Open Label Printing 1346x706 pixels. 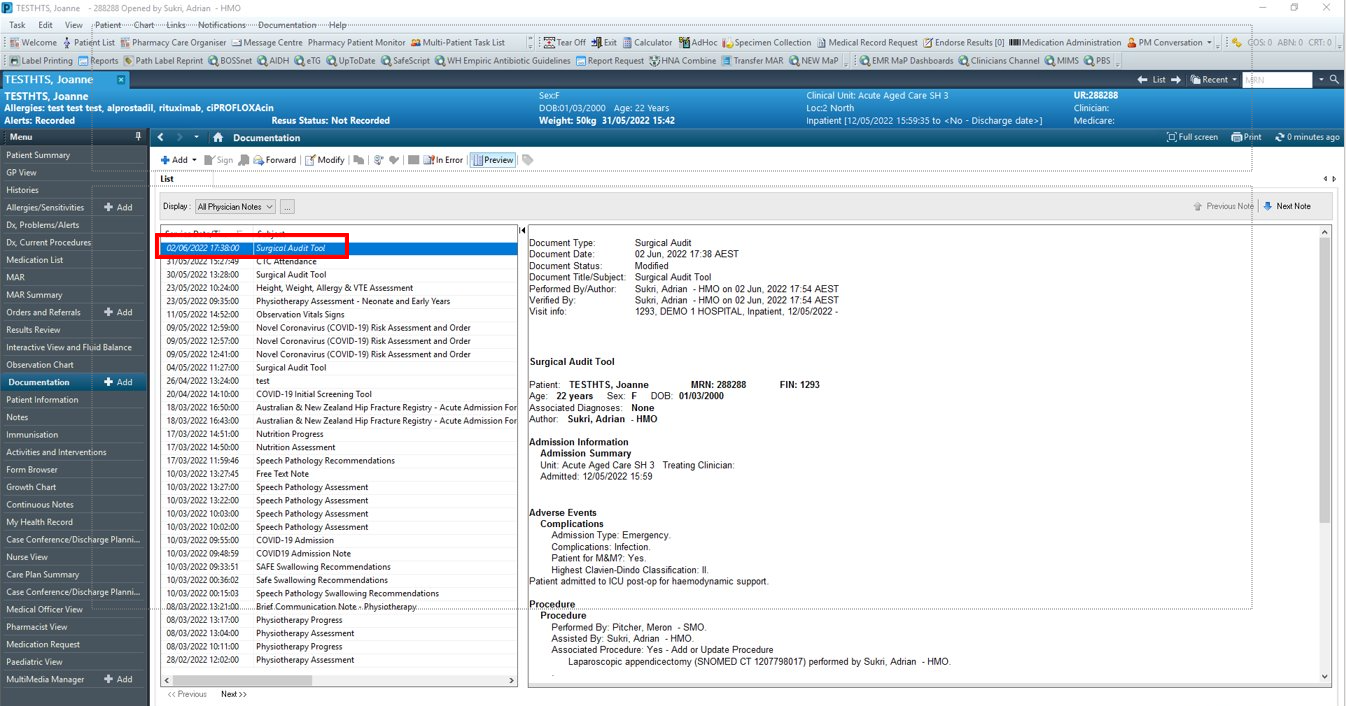click(41, 61)
